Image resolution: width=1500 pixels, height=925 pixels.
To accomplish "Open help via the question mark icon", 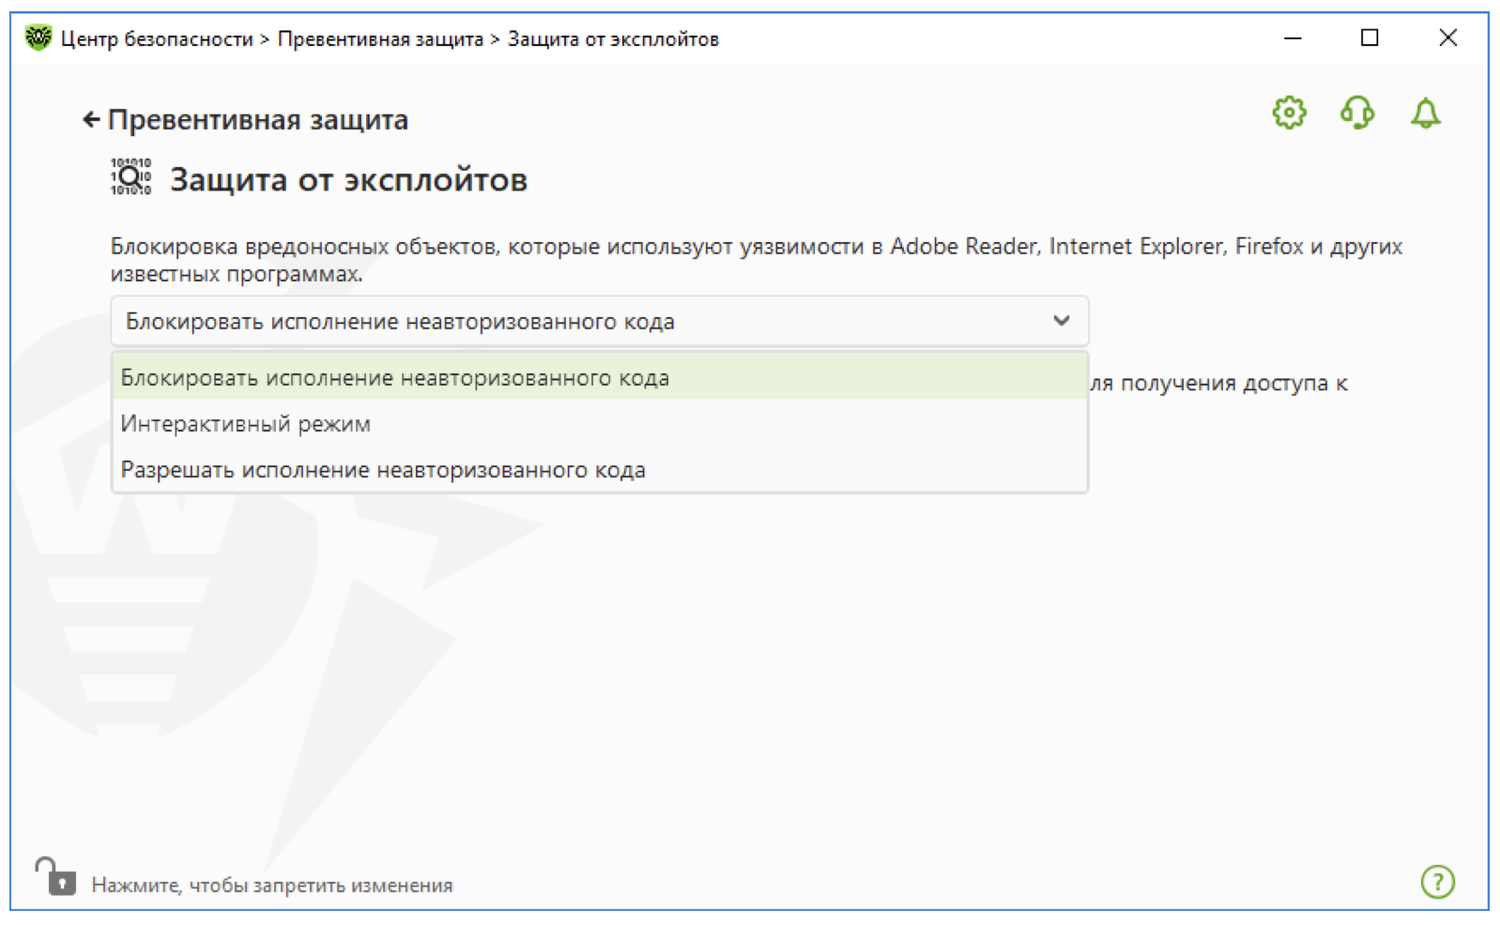I will click(x=1437, y=882).
